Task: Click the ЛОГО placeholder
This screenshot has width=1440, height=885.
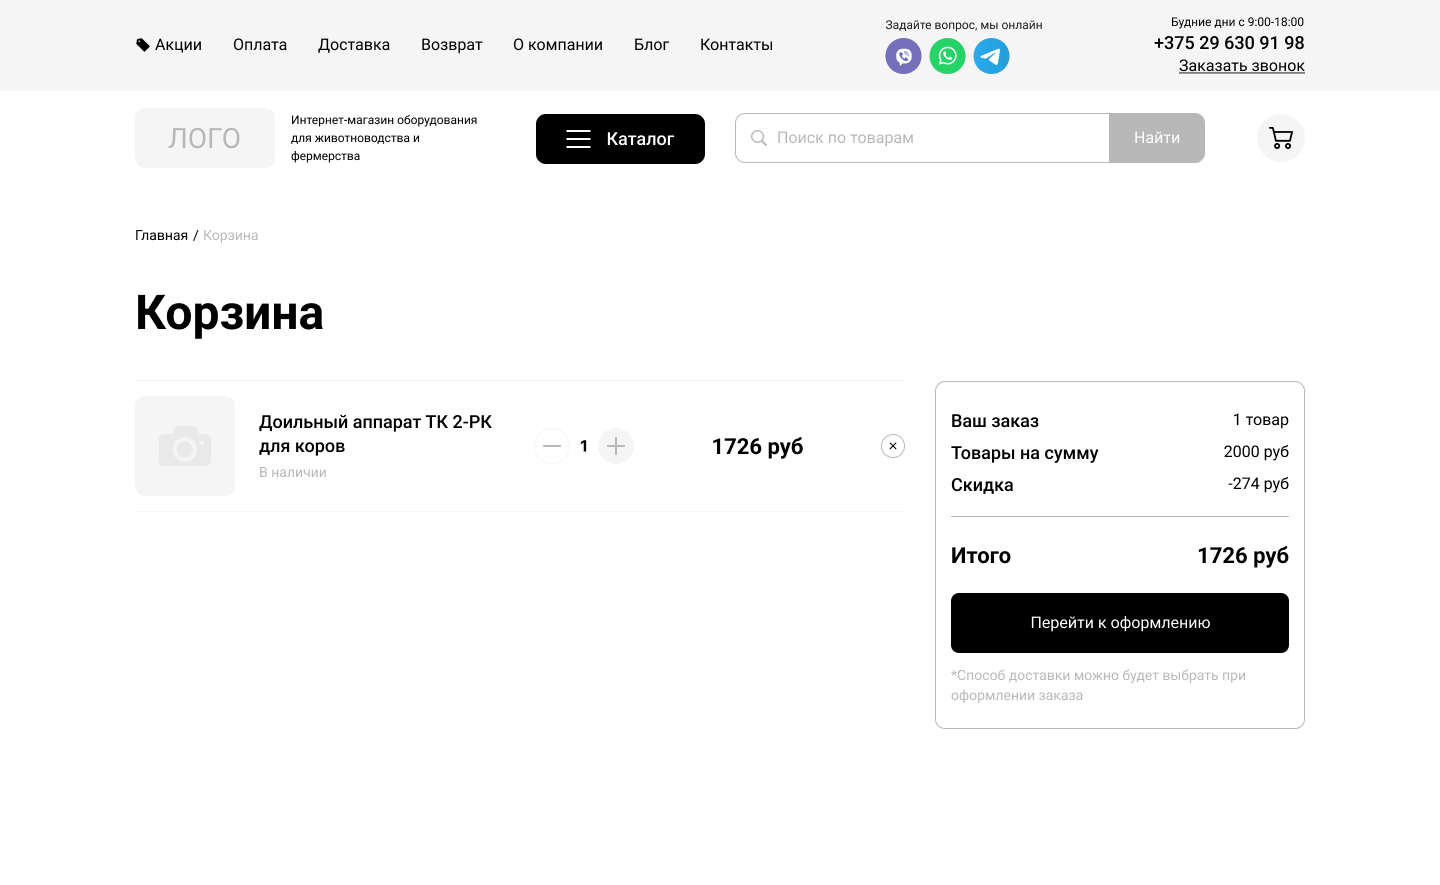Action: (205, 138)
